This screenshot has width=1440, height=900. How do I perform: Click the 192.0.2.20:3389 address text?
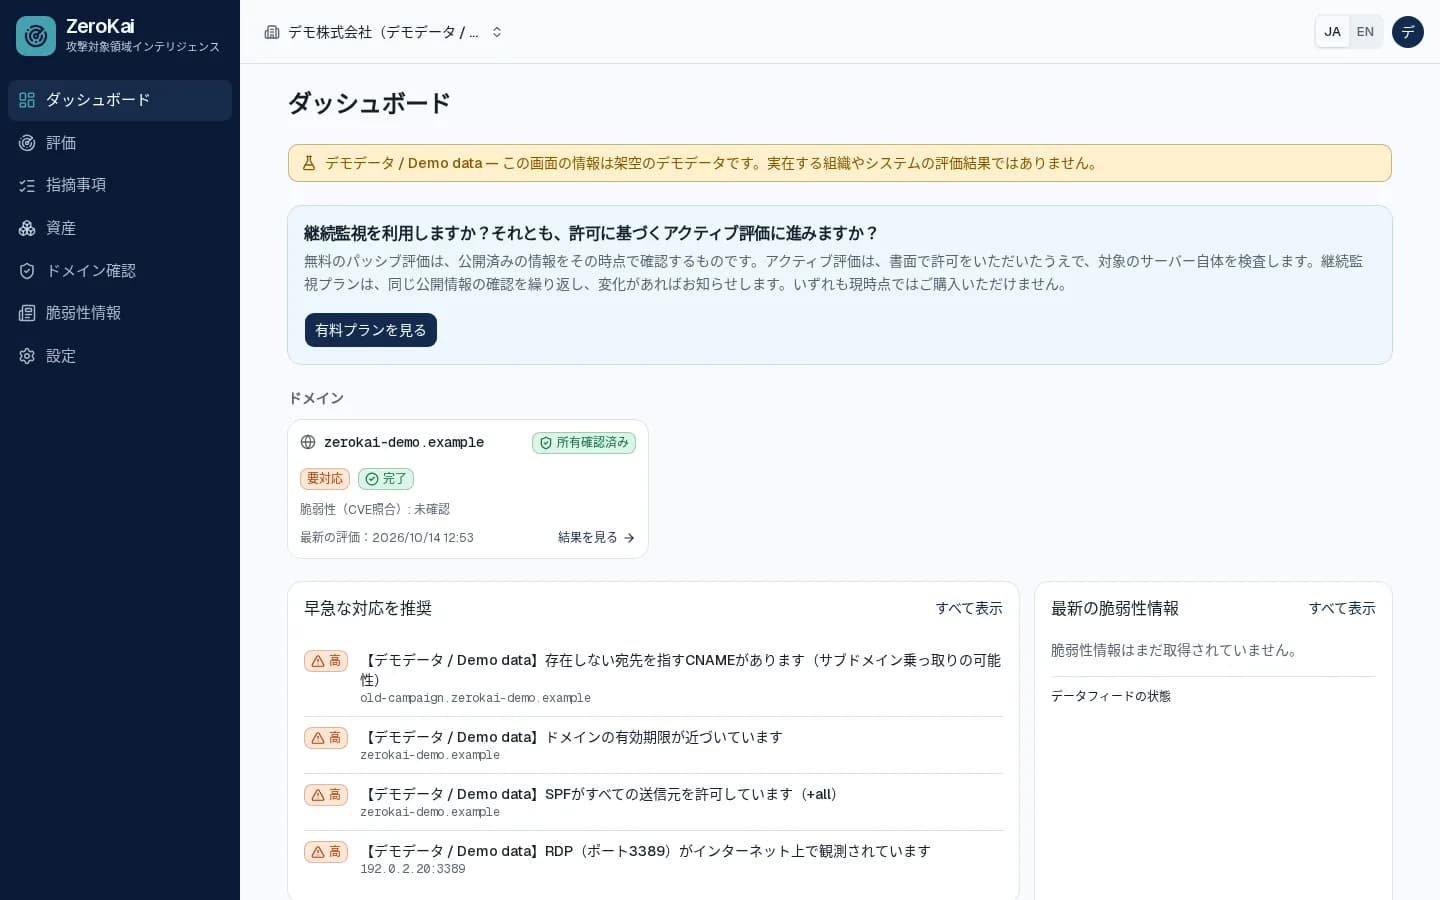tap(413, 869)
